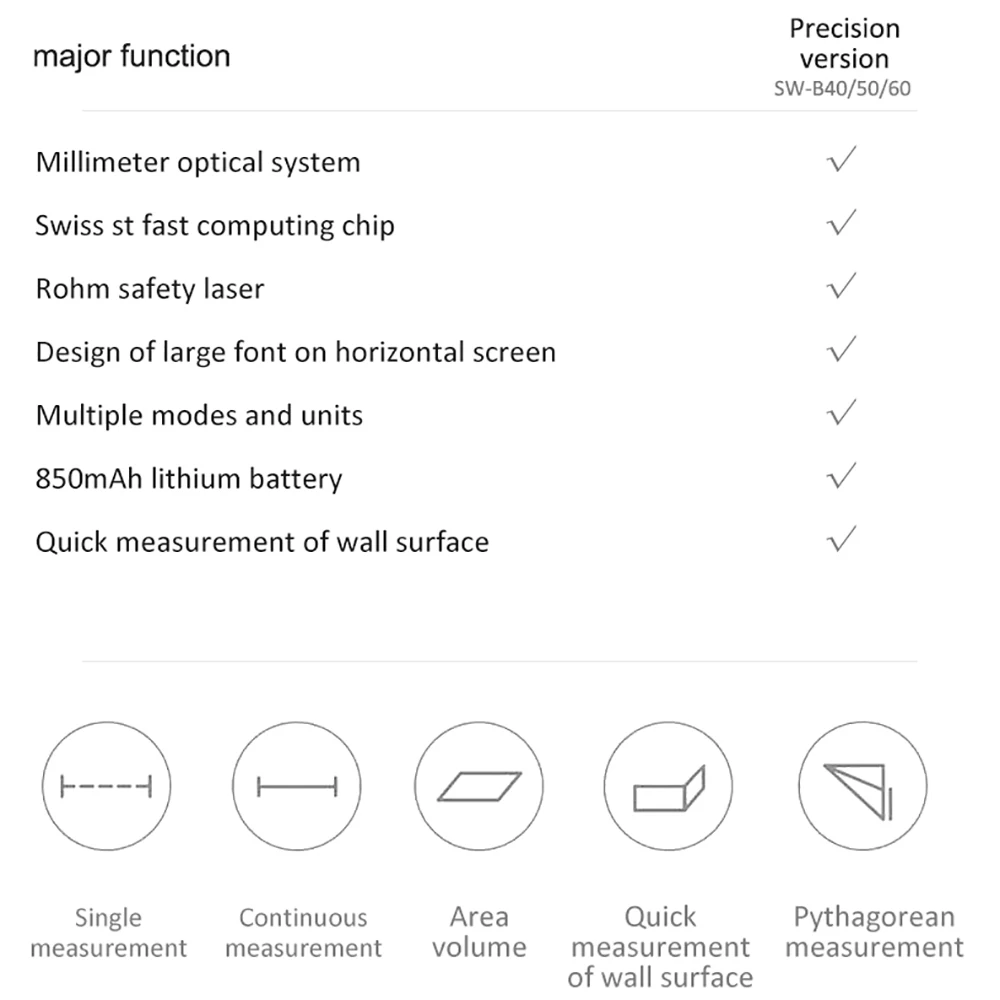Click the Precision version column header

click(844, 43)
